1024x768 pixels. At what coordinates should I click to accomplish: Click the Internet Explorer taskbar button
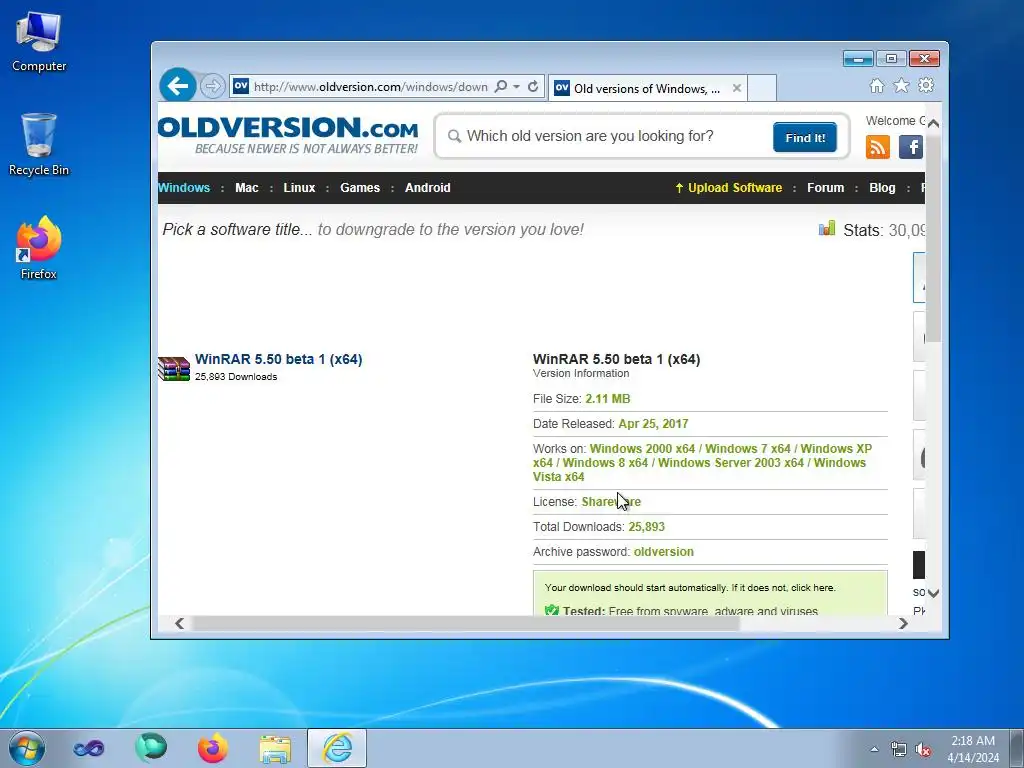(337, 748)
